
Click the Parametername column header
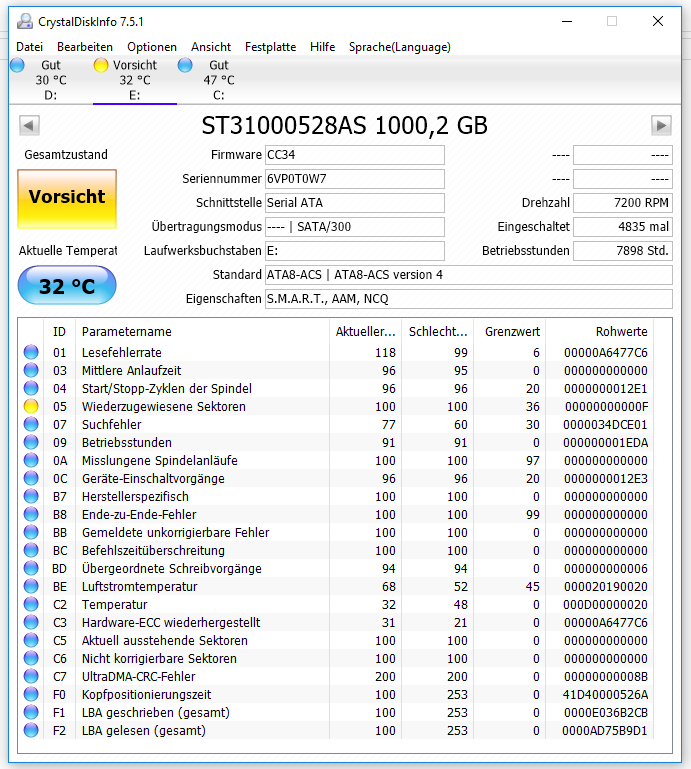(x=202, y=332)
